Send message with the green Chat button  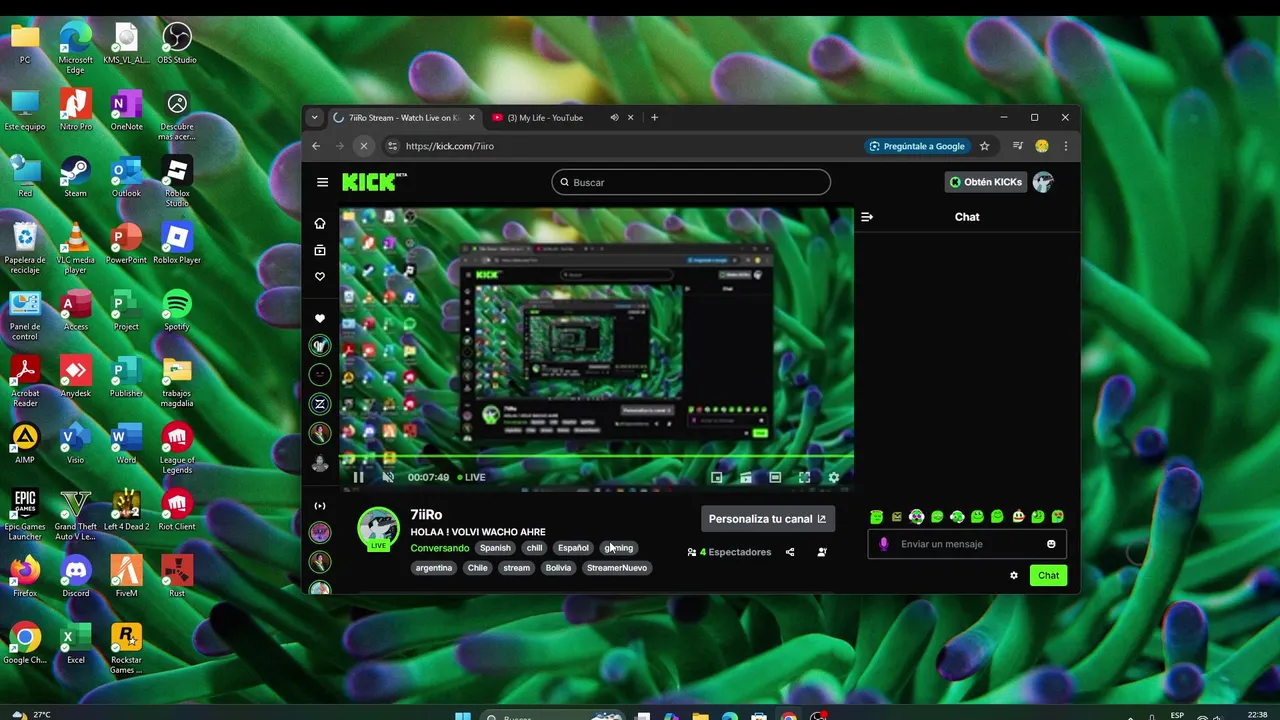[1048, 575]
